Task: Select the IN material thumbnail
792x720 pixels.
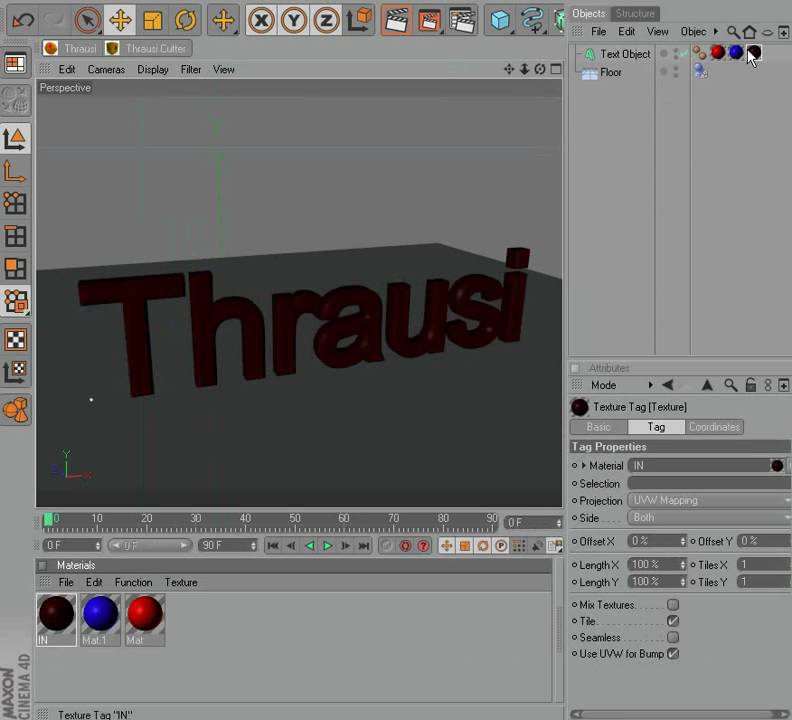Action: (57, 620)
